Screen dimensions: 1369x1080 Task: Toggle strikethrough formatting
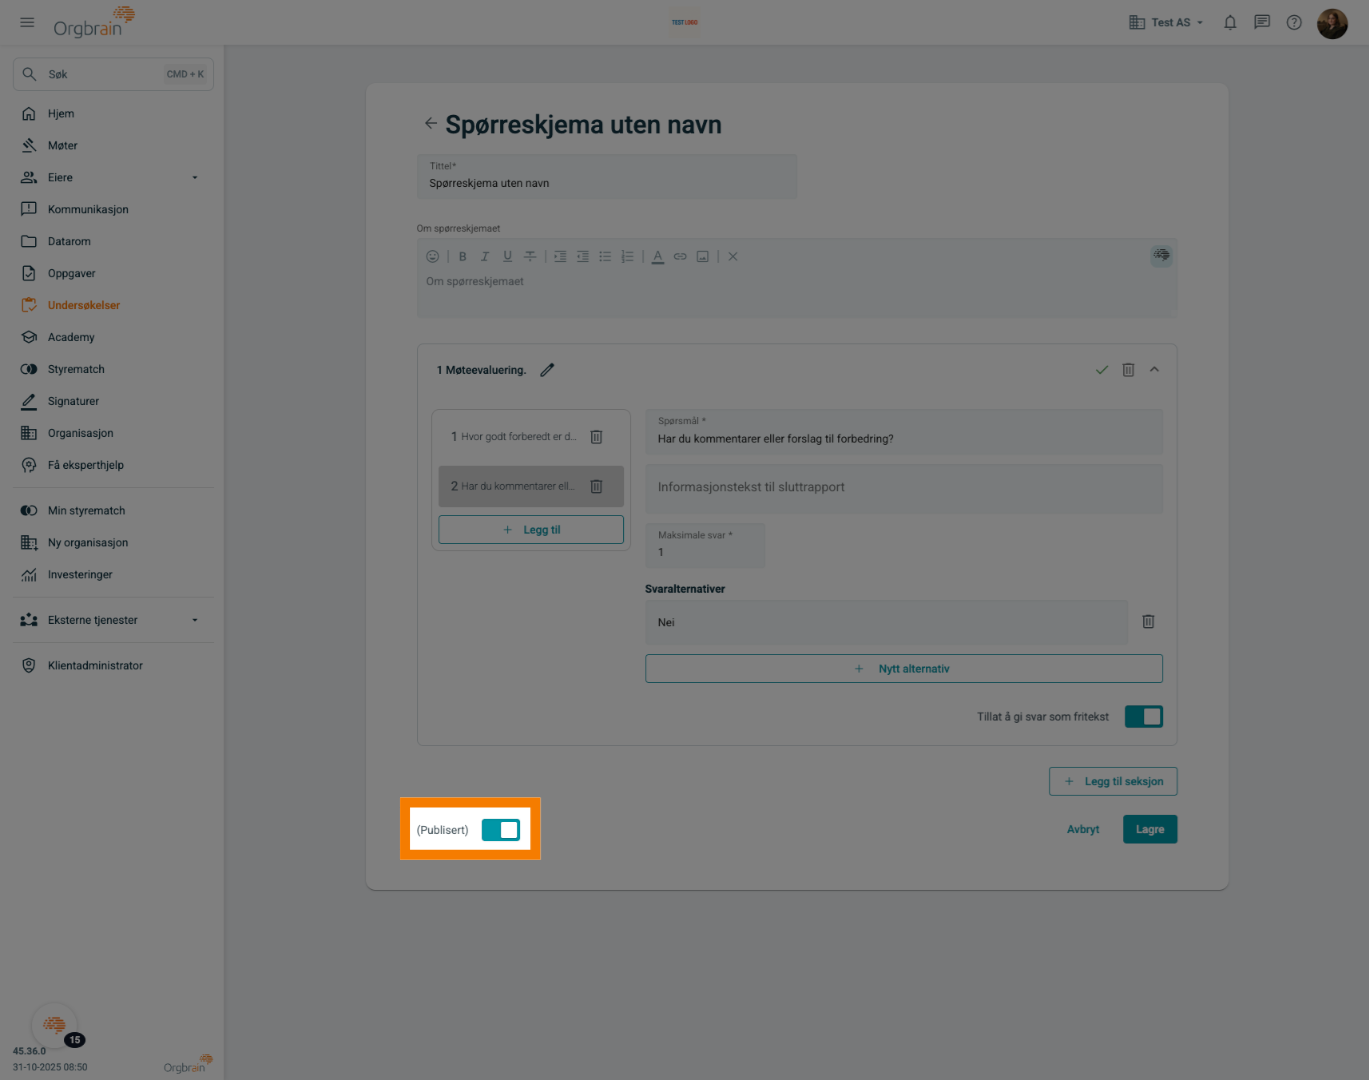[x=530, y=257]
